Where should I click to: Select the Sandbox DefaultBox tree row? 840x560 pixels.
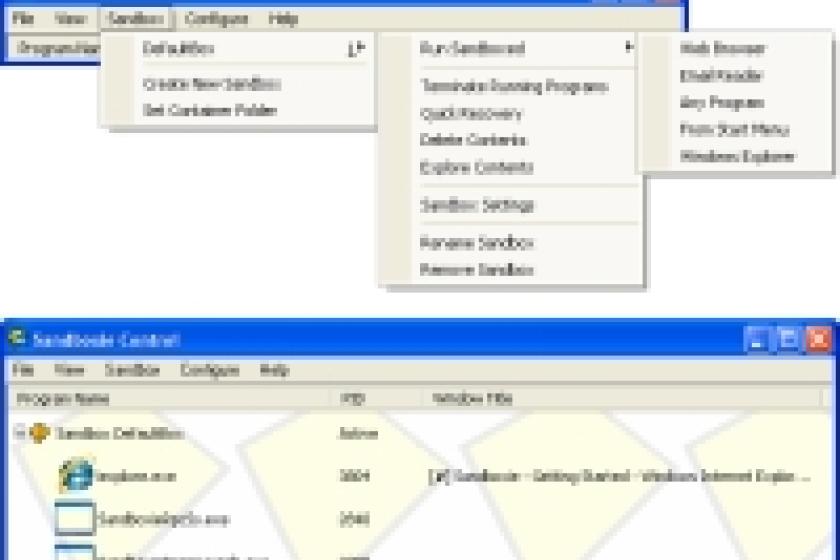420,433
